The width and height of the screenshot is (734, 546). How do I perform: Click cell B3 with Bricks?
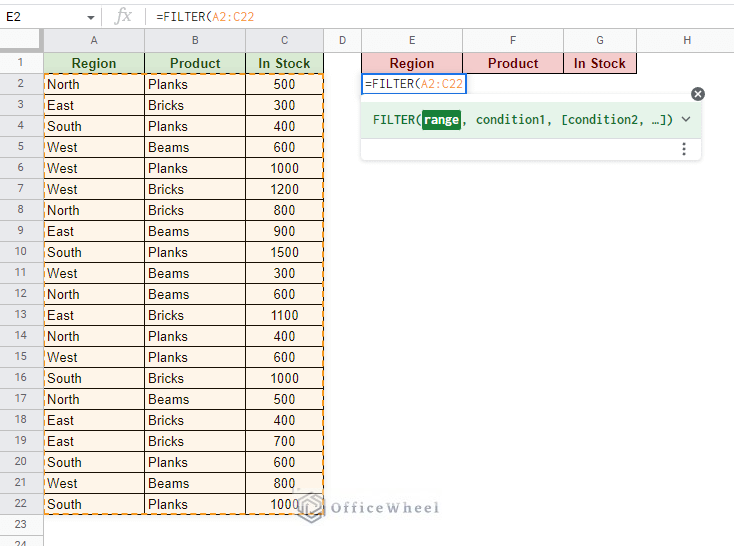195,105
